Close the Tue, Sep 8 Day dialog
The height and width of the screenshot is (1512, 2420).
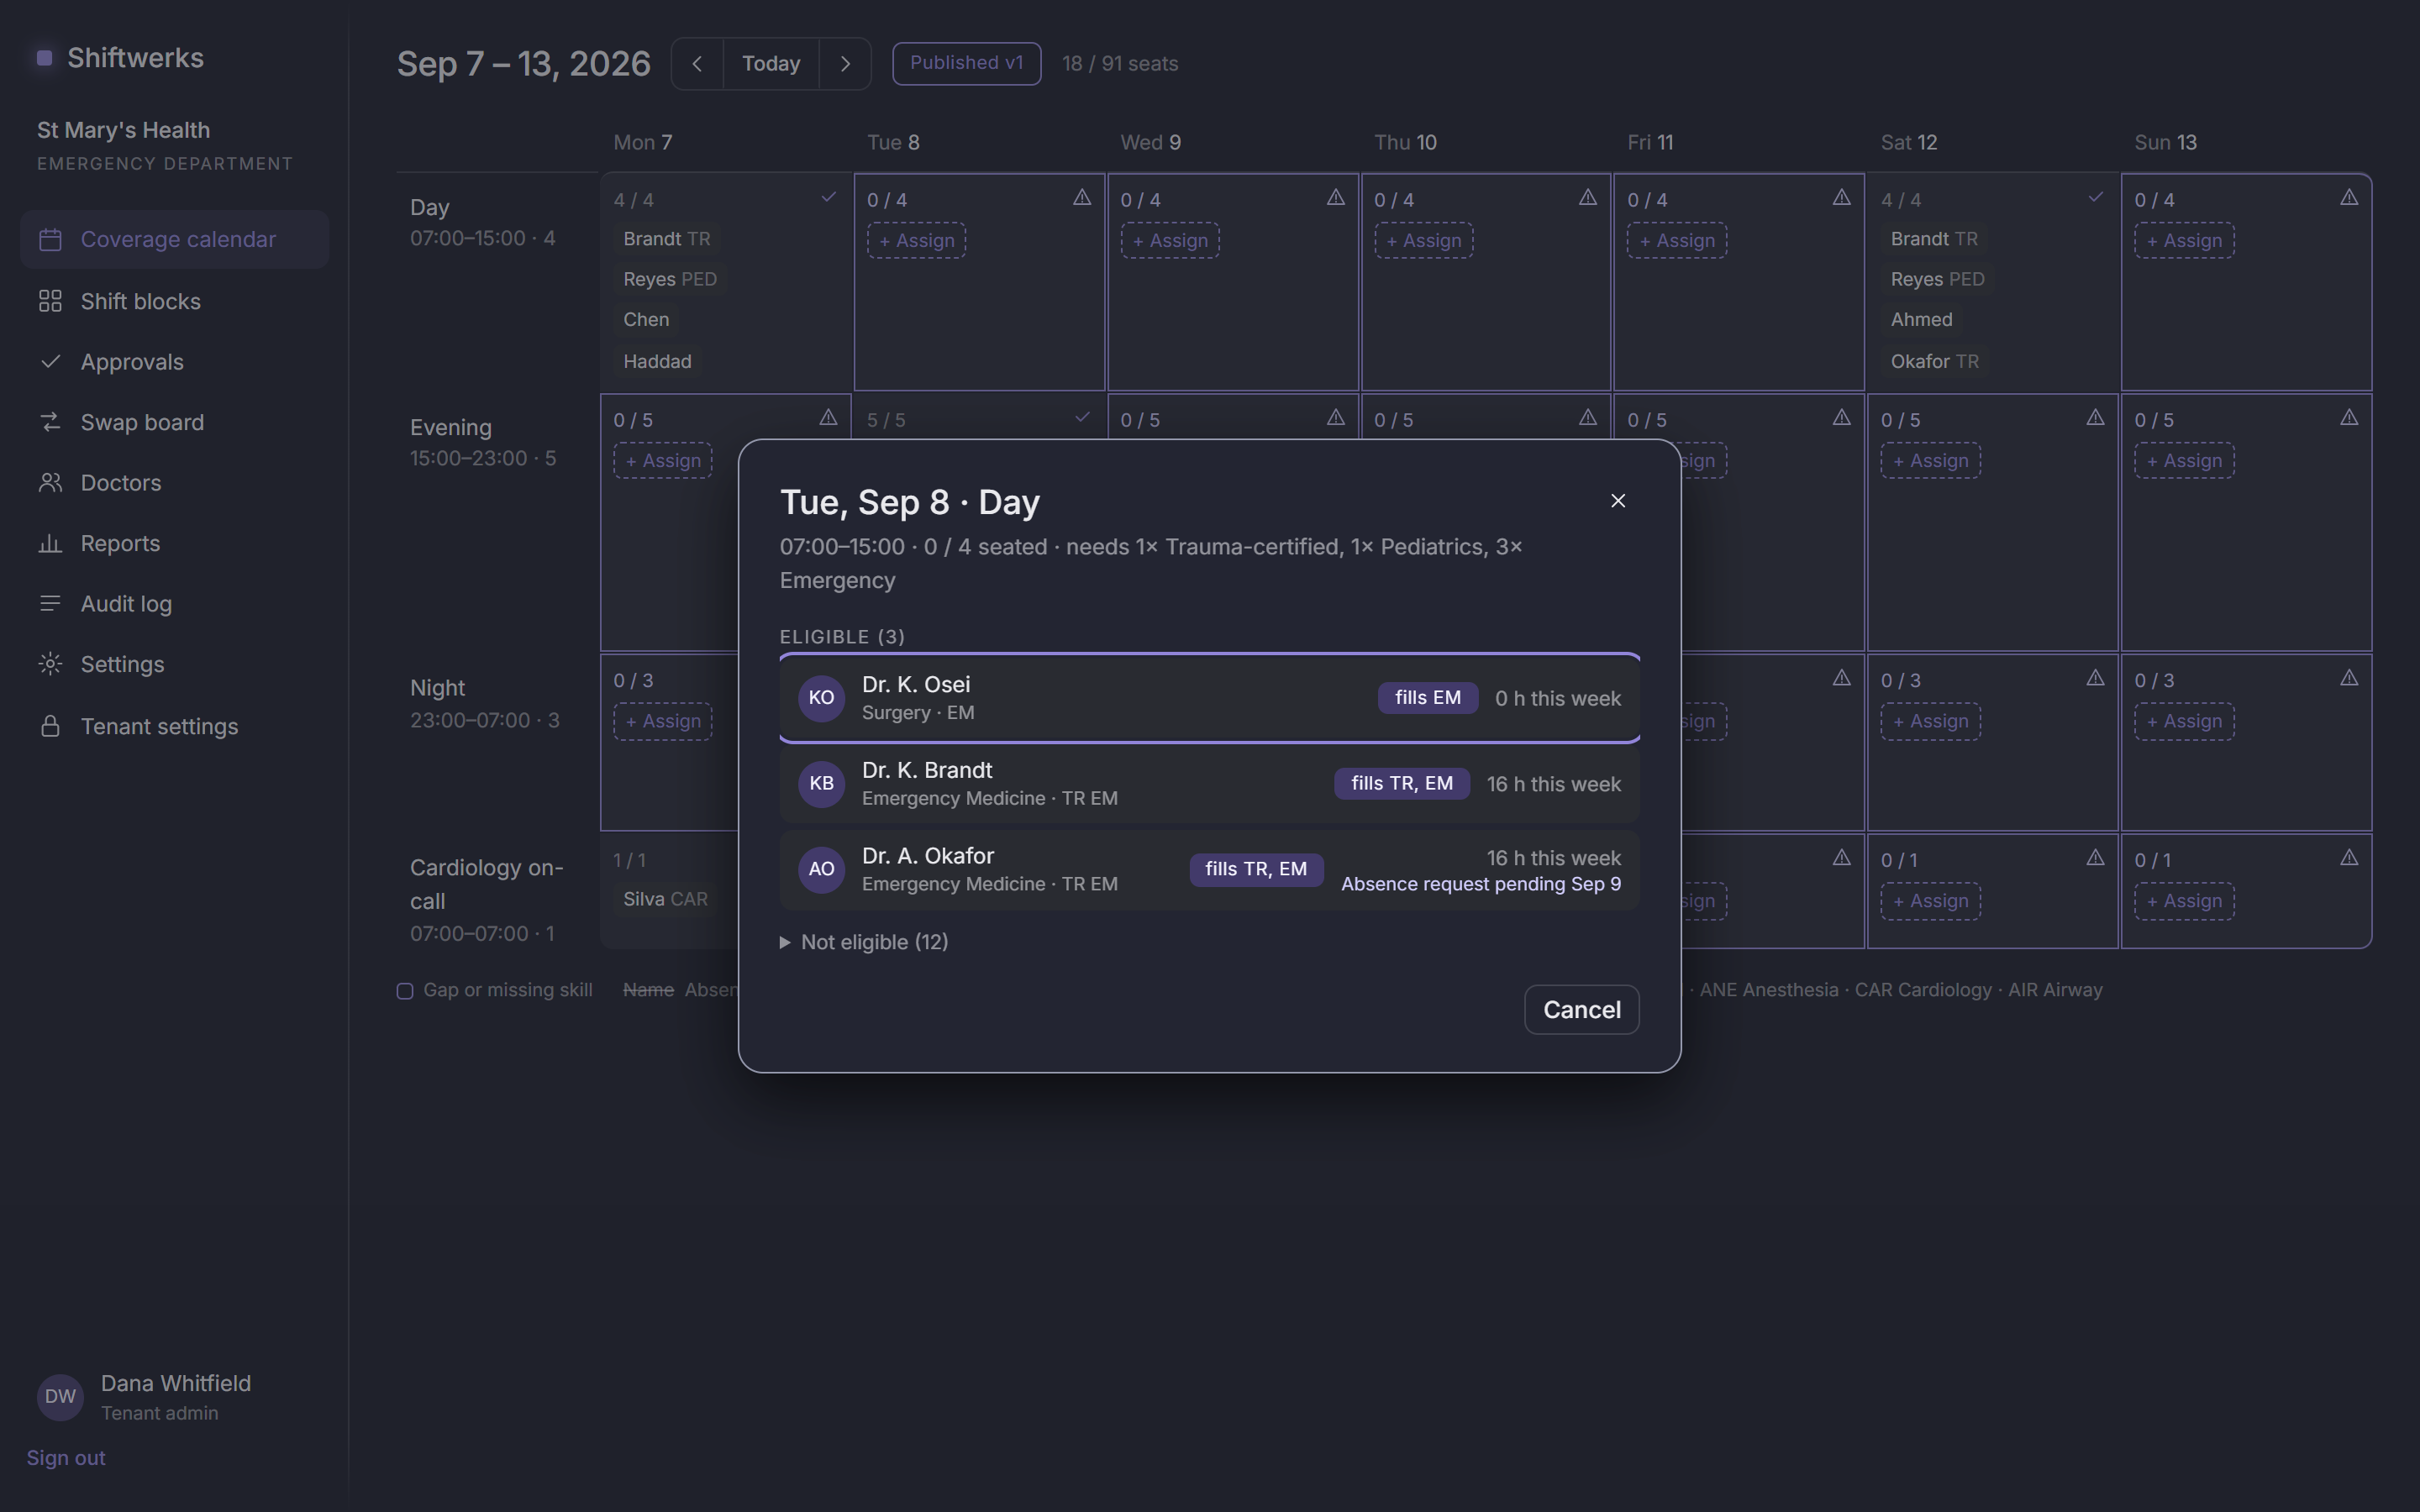(1618, 501)
